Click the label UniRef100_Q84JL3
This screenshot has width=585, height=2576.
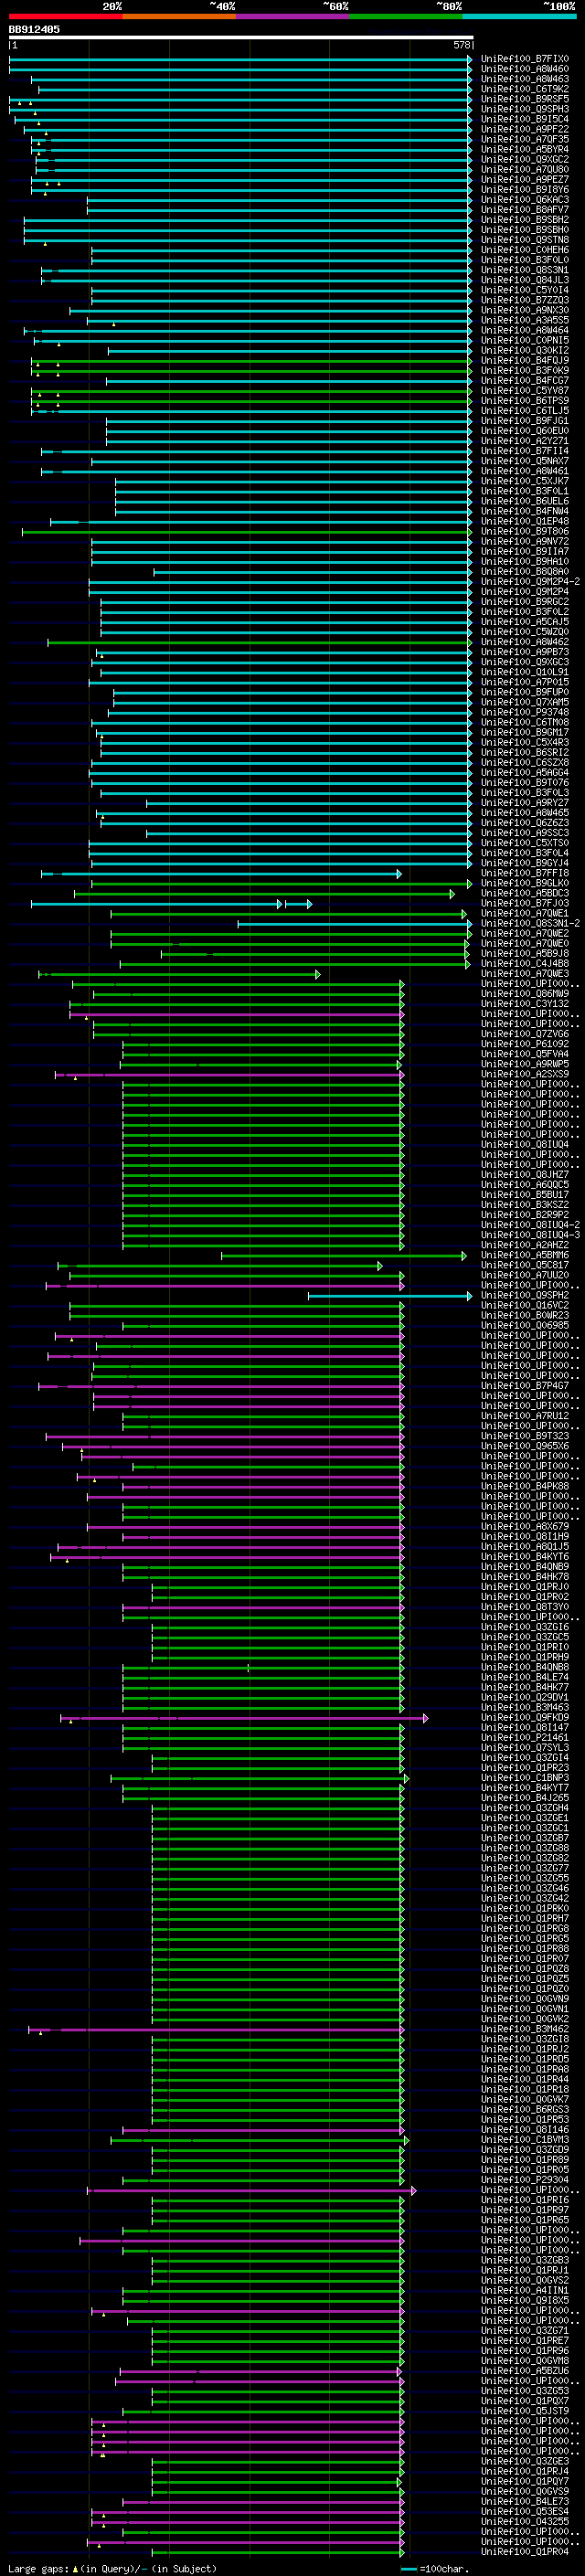tap(525, 280)
